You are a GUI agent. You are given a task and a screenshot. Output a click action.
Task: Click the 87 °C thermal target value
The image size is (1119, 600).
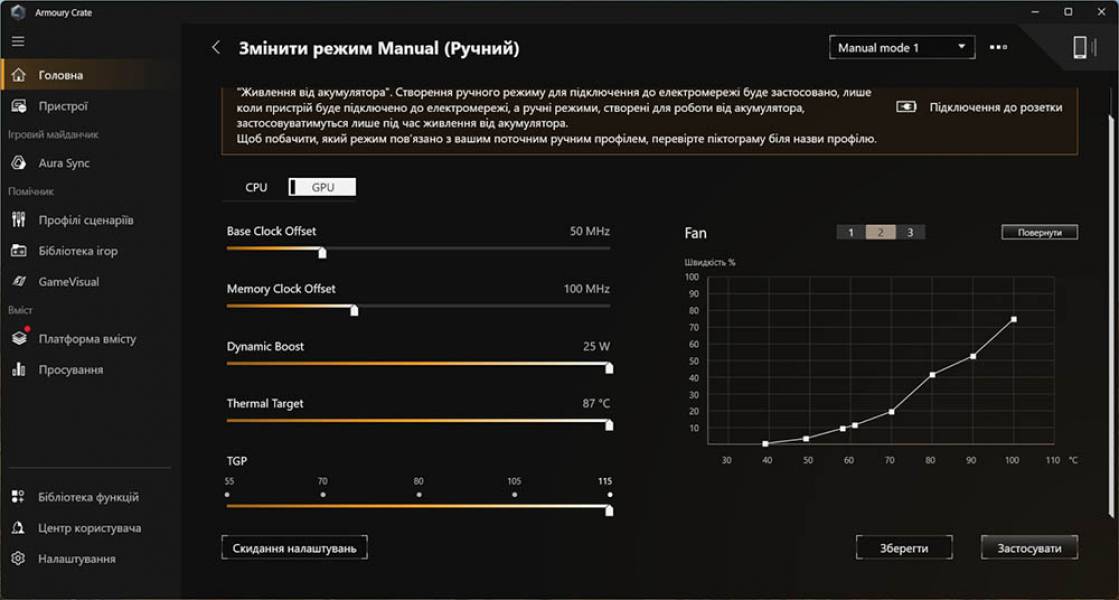[x=596, y=403]
